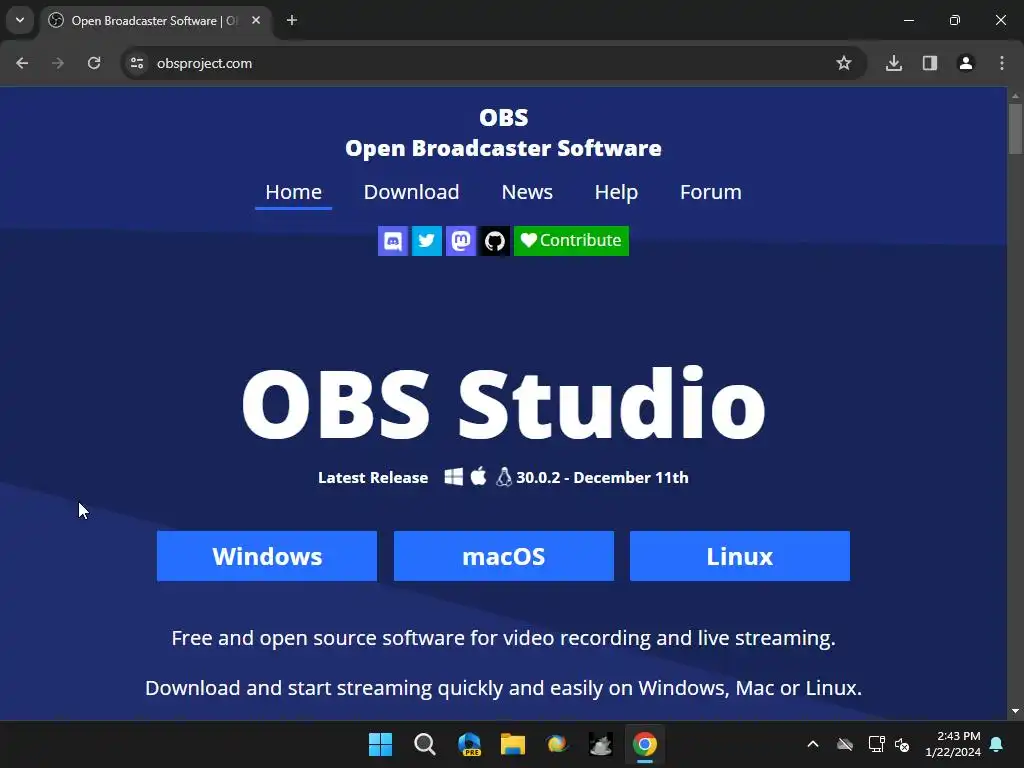Reload the page with the refresh icon

point(94,63)
